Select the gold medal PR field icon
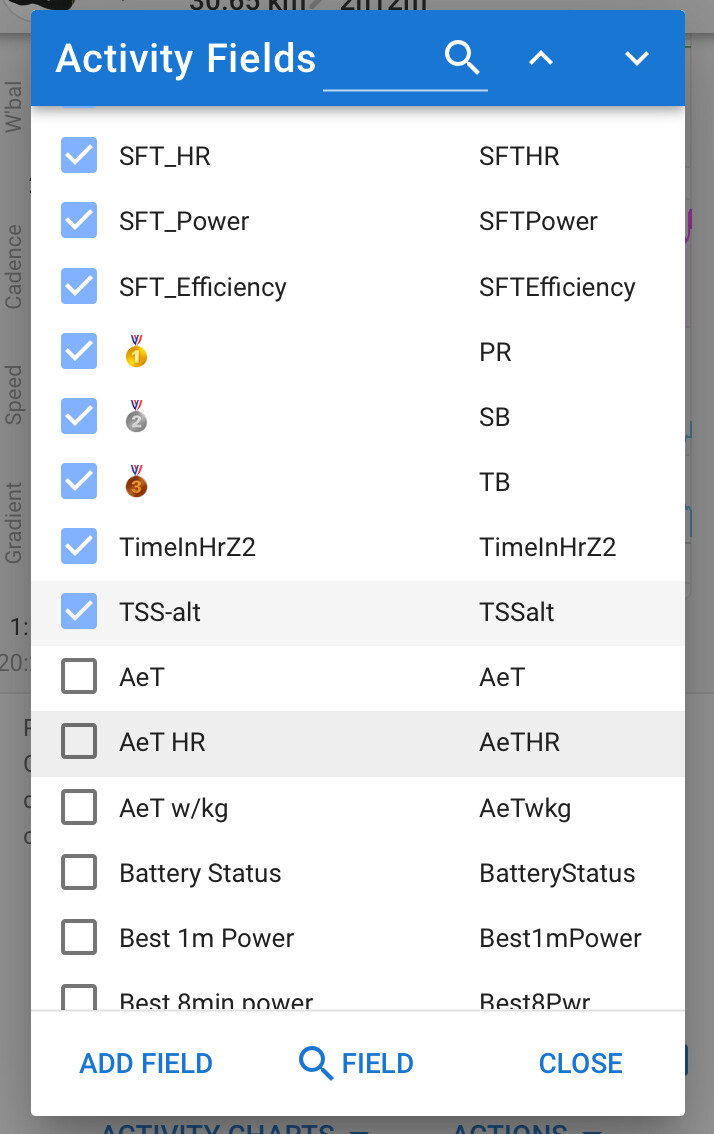 [x=136, y=351]
